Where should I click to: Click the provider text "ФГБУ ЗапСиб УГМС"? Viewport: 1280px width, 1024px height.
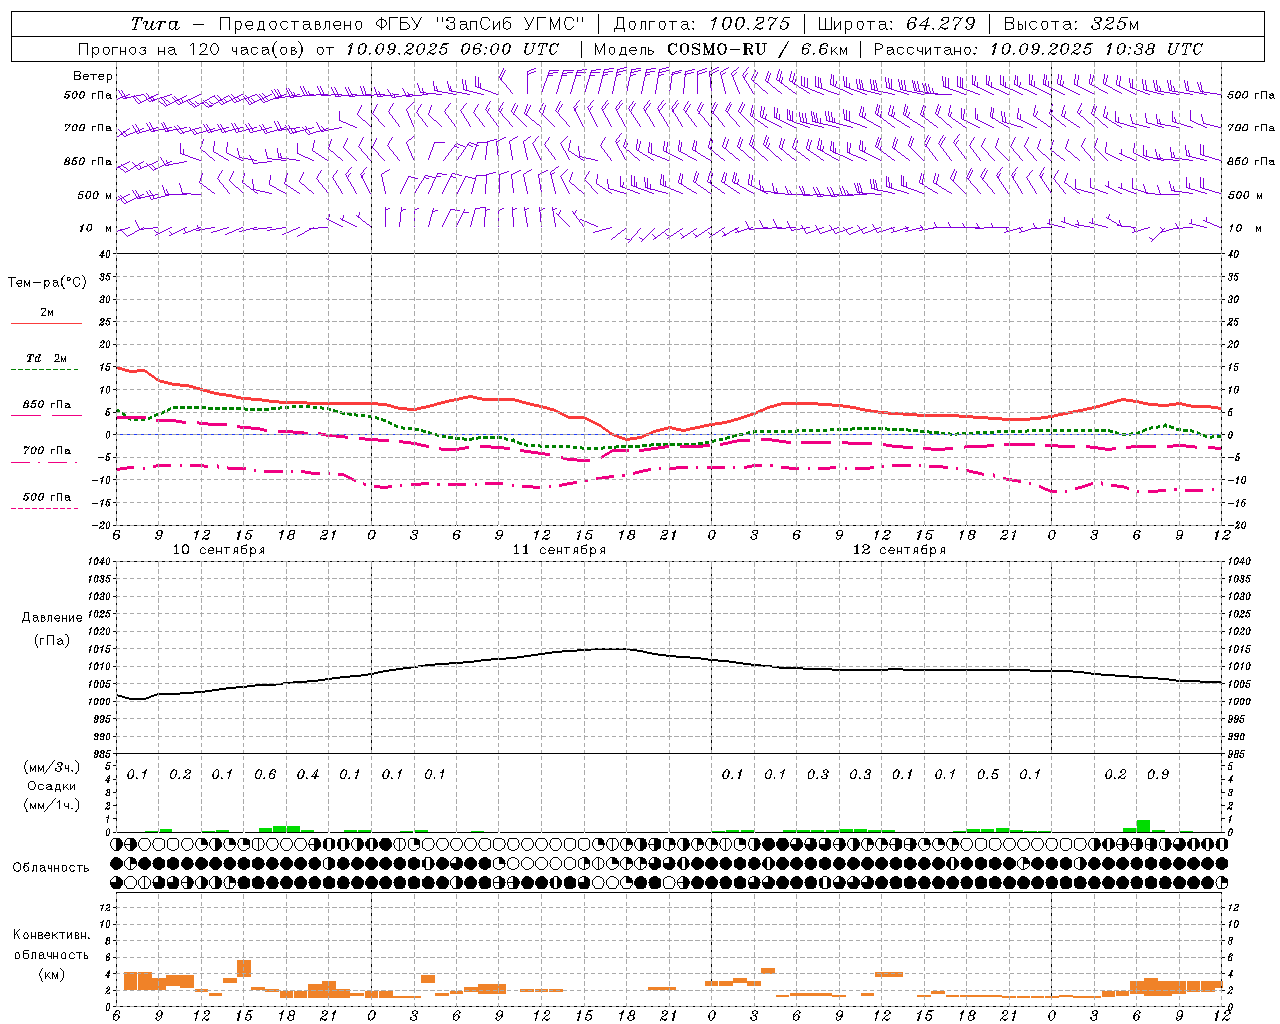(x=480, y=24)
